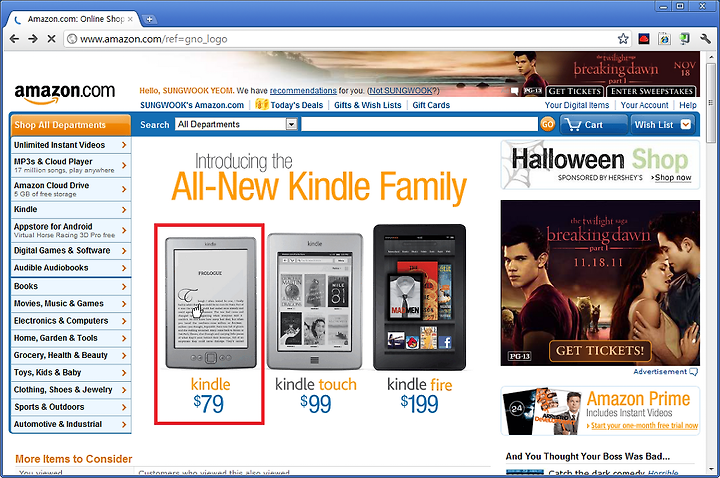The image size is (720, 478).
Task: Select the Kindle Fire $199 product image
Action: click(420, 297)
